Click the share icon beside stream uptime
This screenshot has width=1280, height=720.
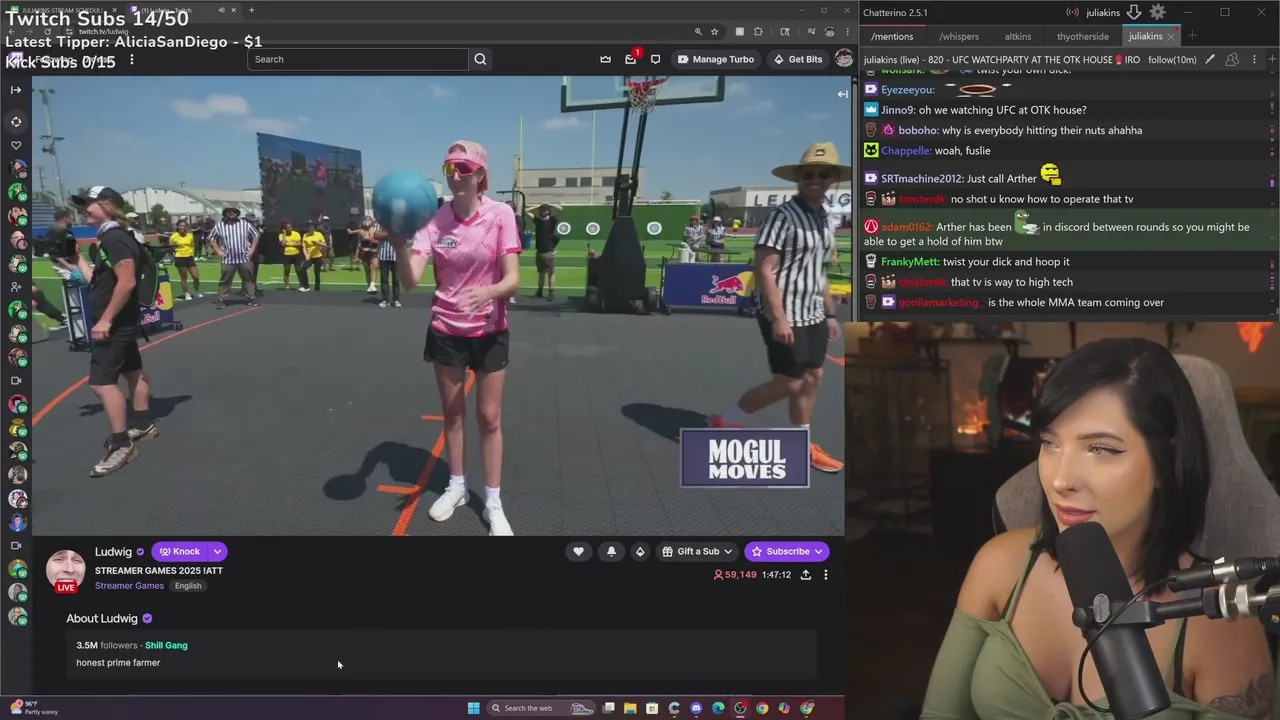(805, 575)
